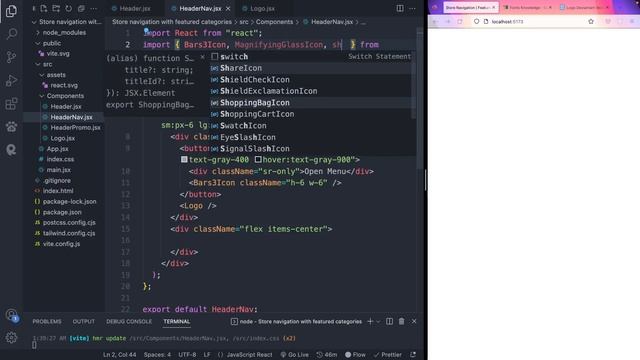Open notifications icon in status bar
The image size is (640, 360).
click(x=413, y=355)
